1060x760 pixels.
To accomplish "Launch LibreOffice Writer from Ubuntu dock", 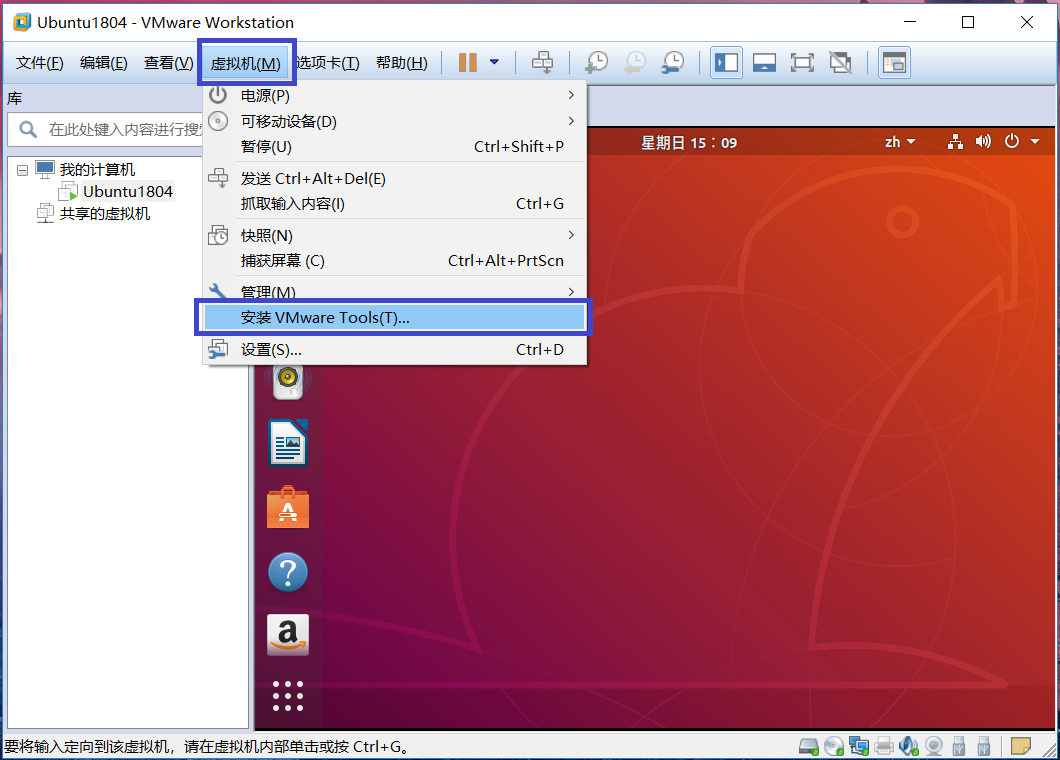I will 288,443.
